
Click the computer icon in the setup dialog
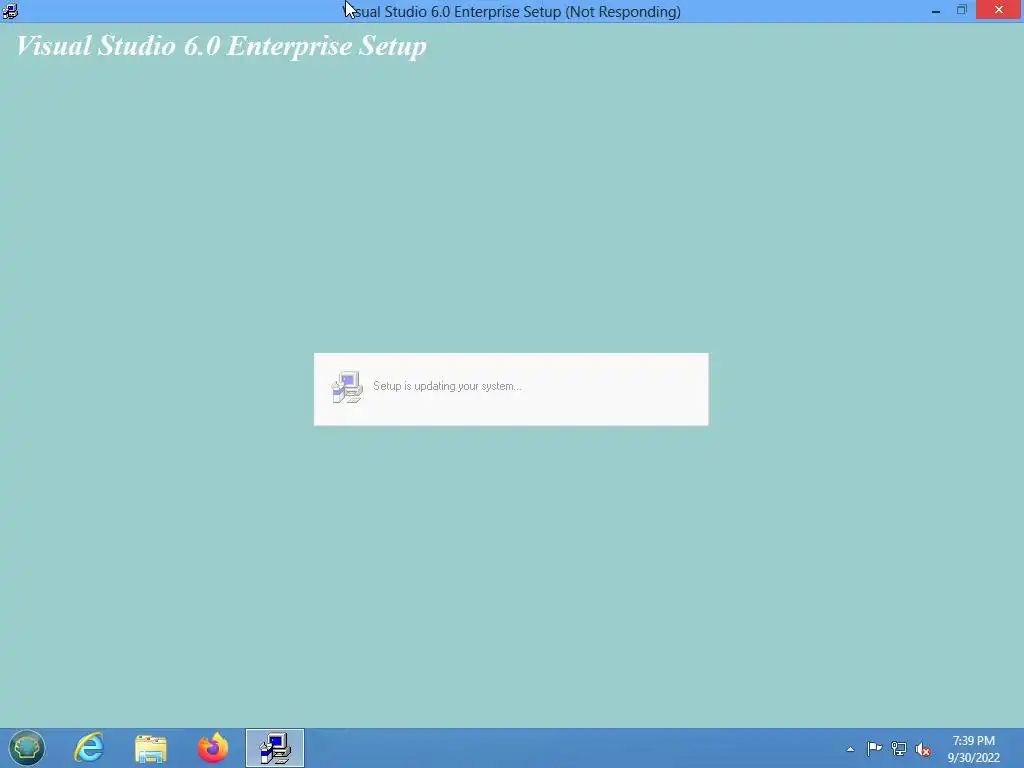coord(347,387)
